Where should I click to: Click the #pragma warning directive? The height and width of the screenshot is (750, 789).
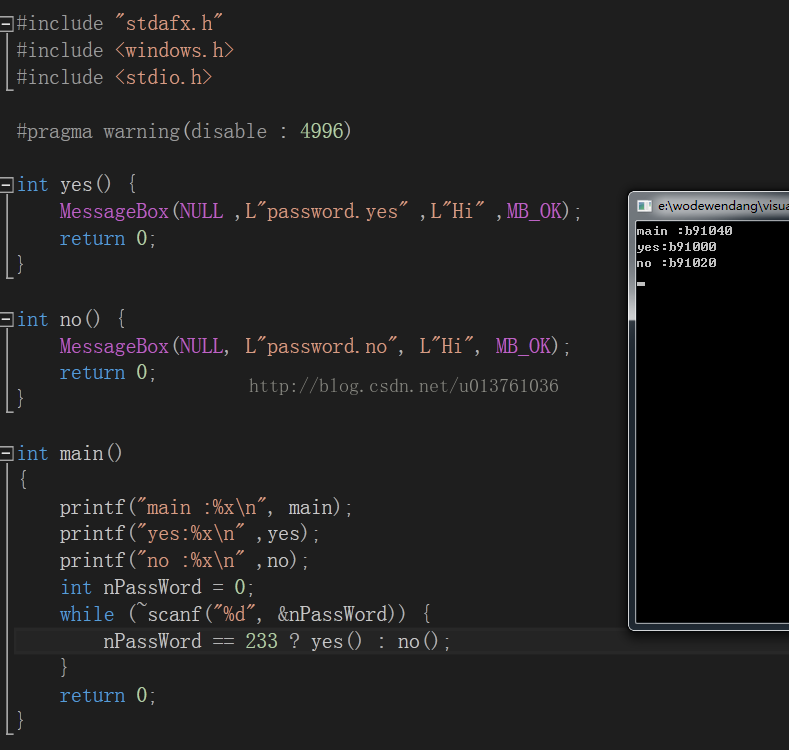click(184, 131)
